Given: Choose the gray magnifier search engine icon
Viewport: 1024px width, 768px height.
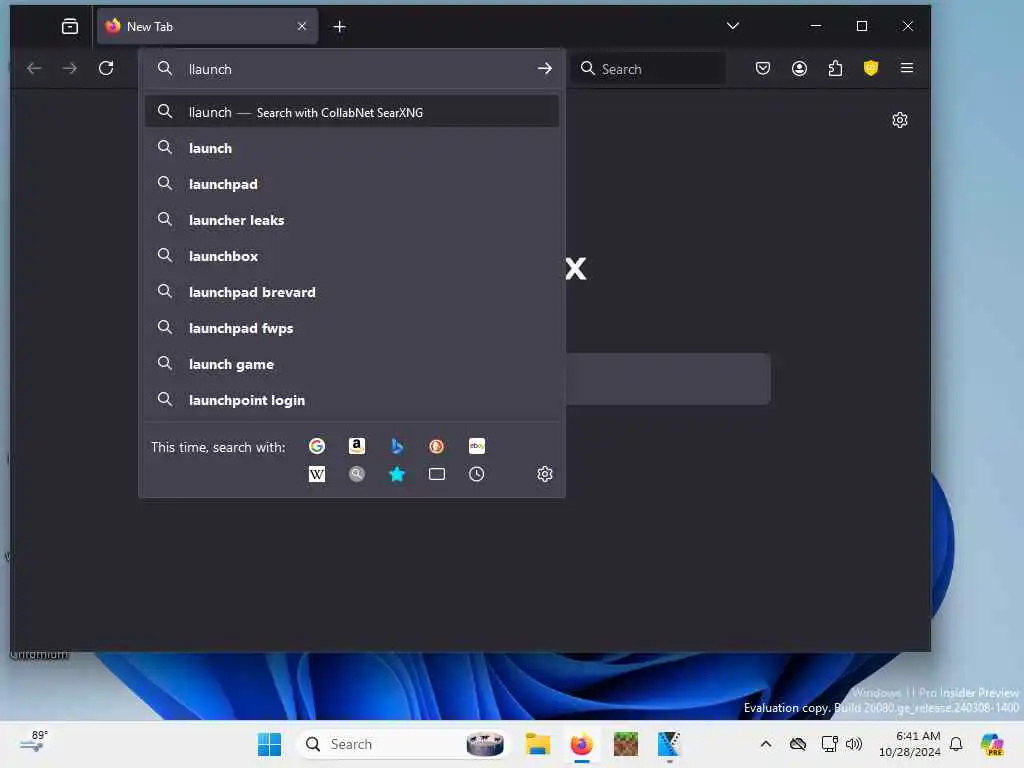Looking at the screenshot, I should tap(357, 474).
